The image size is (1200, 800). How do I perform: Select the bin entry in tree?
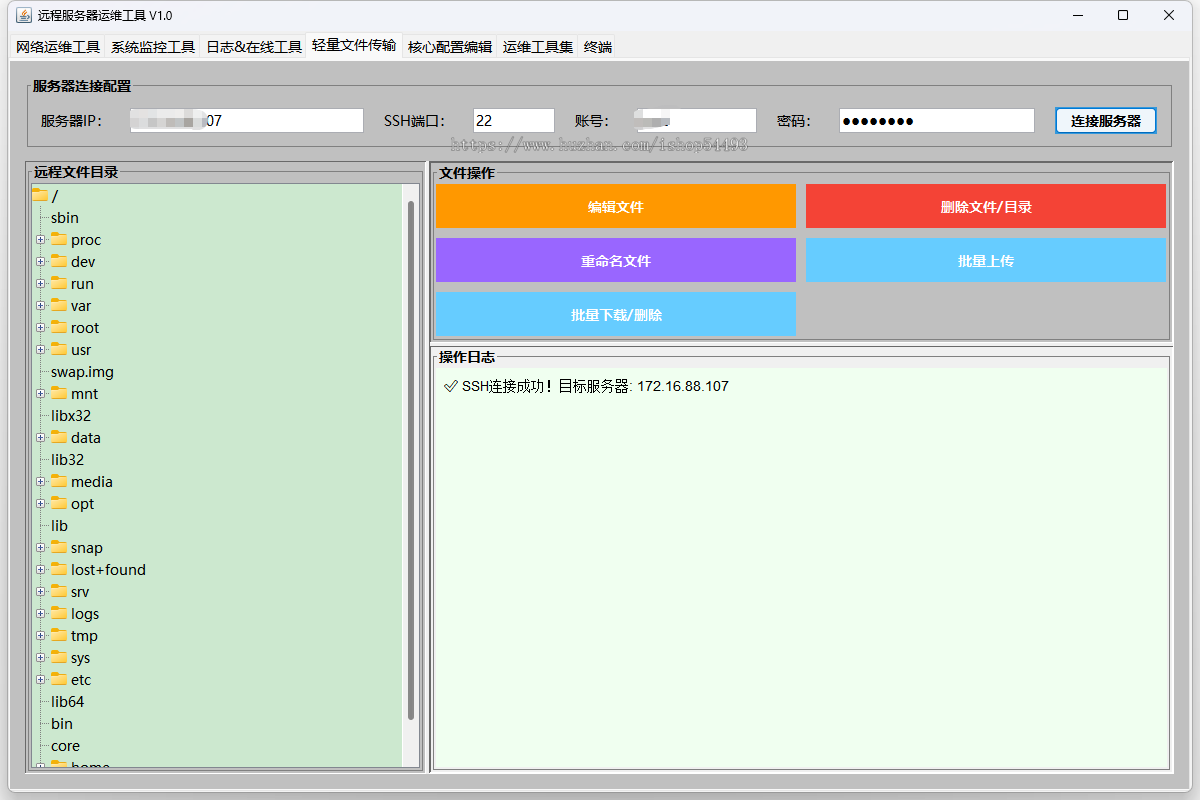click(x=62, y=724)
